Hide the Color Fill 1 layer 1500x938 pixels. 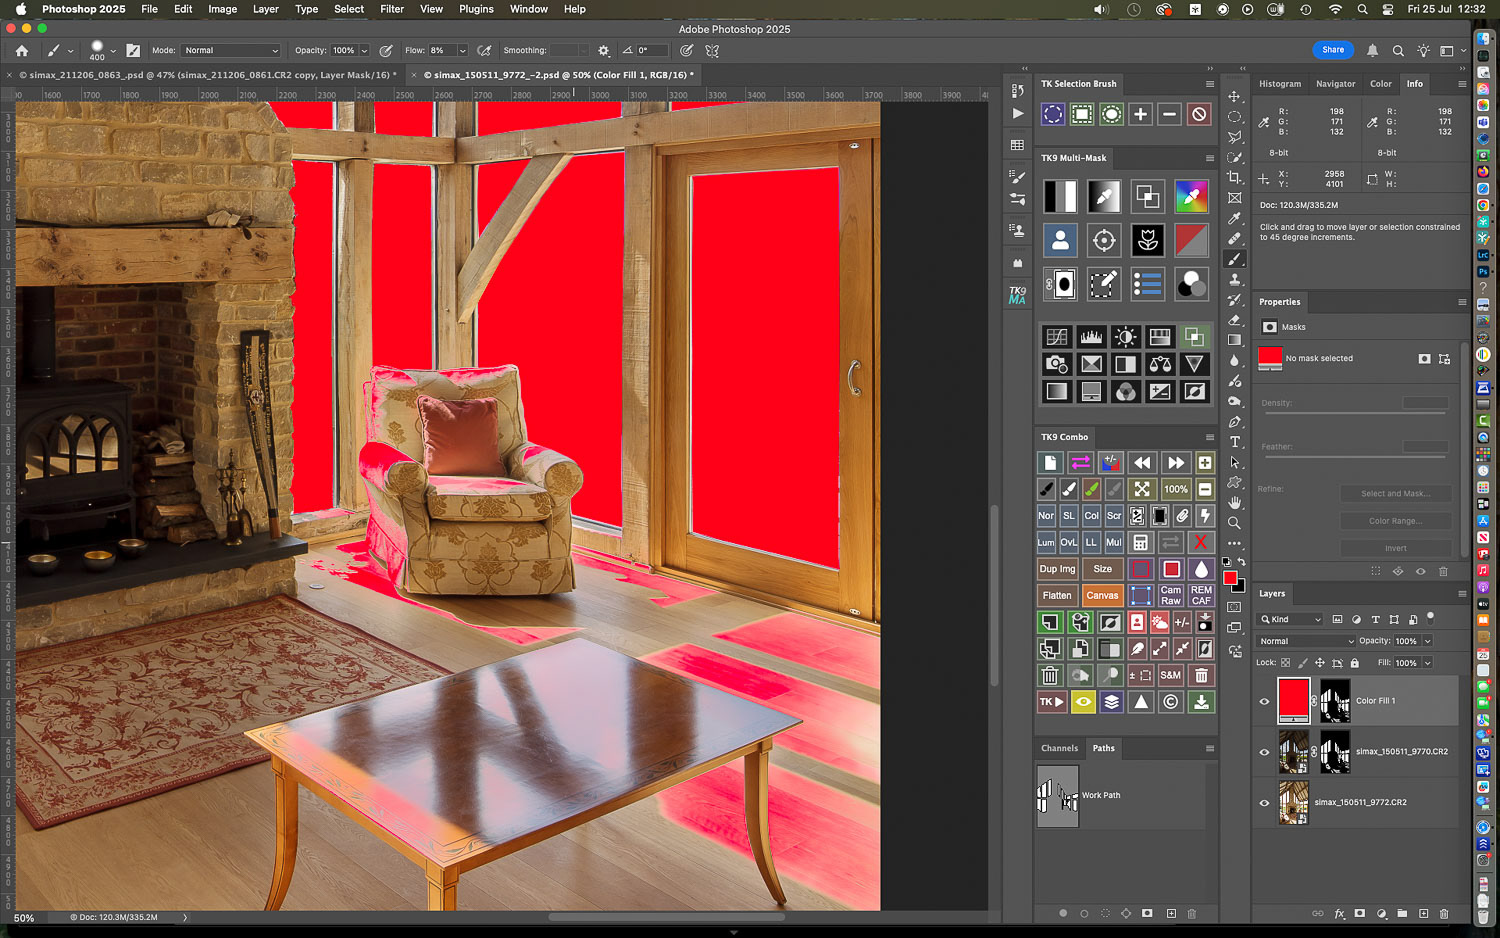(x=1264, y=701)
